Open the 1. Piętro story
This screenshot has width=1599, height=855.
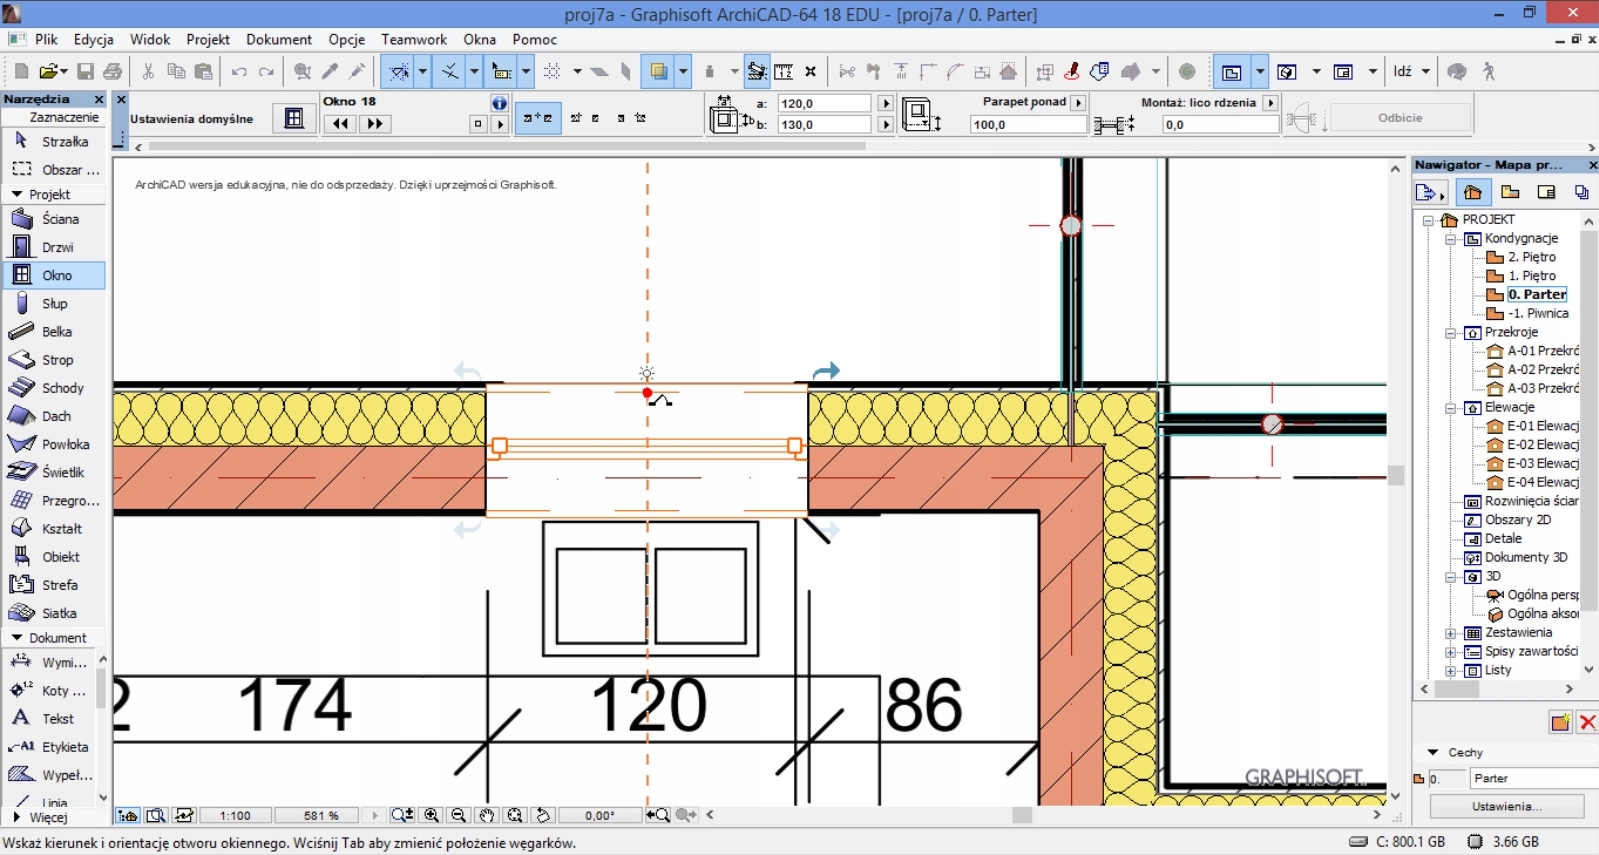[x=1531, y=276]
